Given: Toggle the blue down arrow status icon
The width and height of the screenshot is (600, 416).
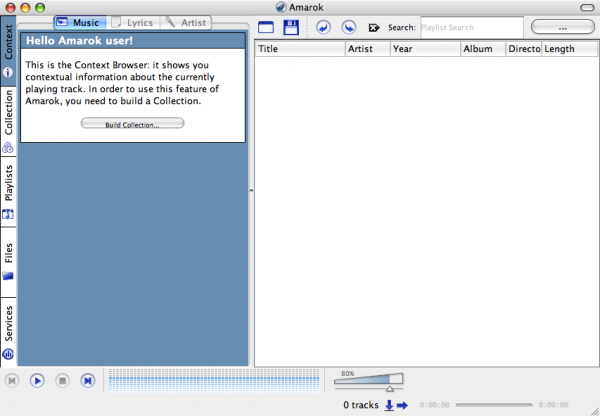Looking at the screenshot, I should pyautogui.click(x=389, y=405).
